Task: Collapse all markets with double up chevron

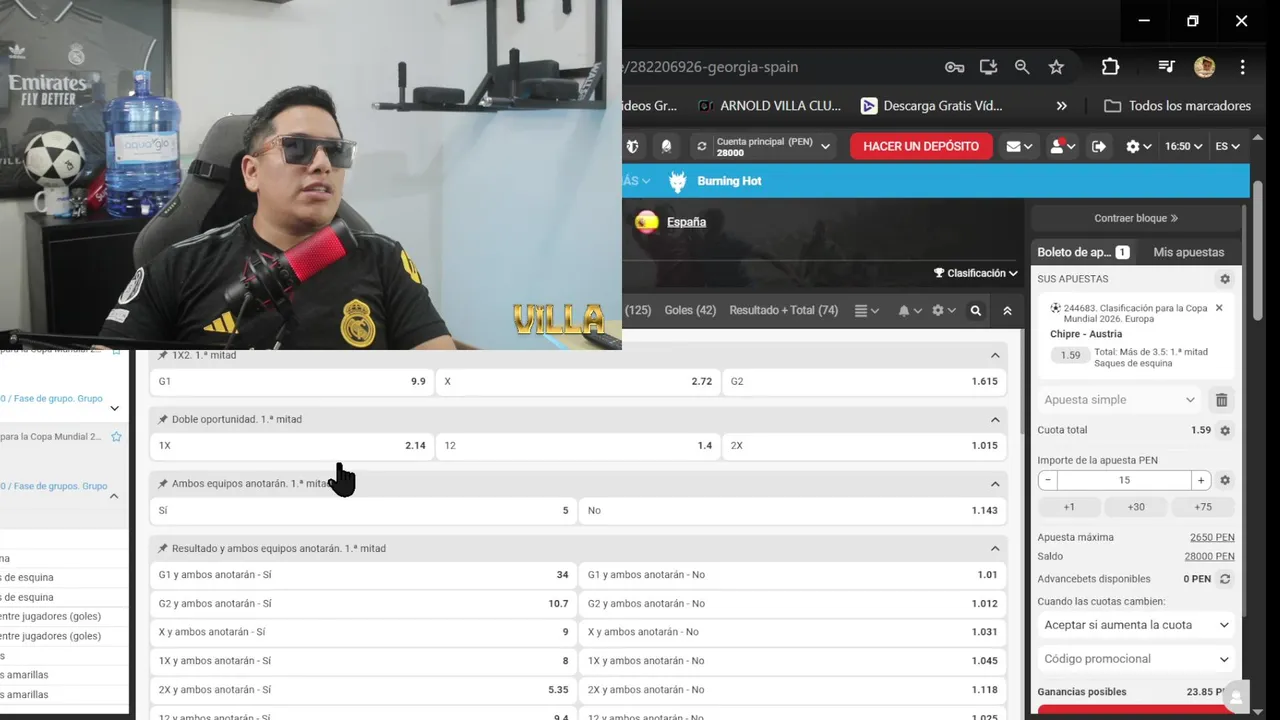Action: coord(1007,311)
